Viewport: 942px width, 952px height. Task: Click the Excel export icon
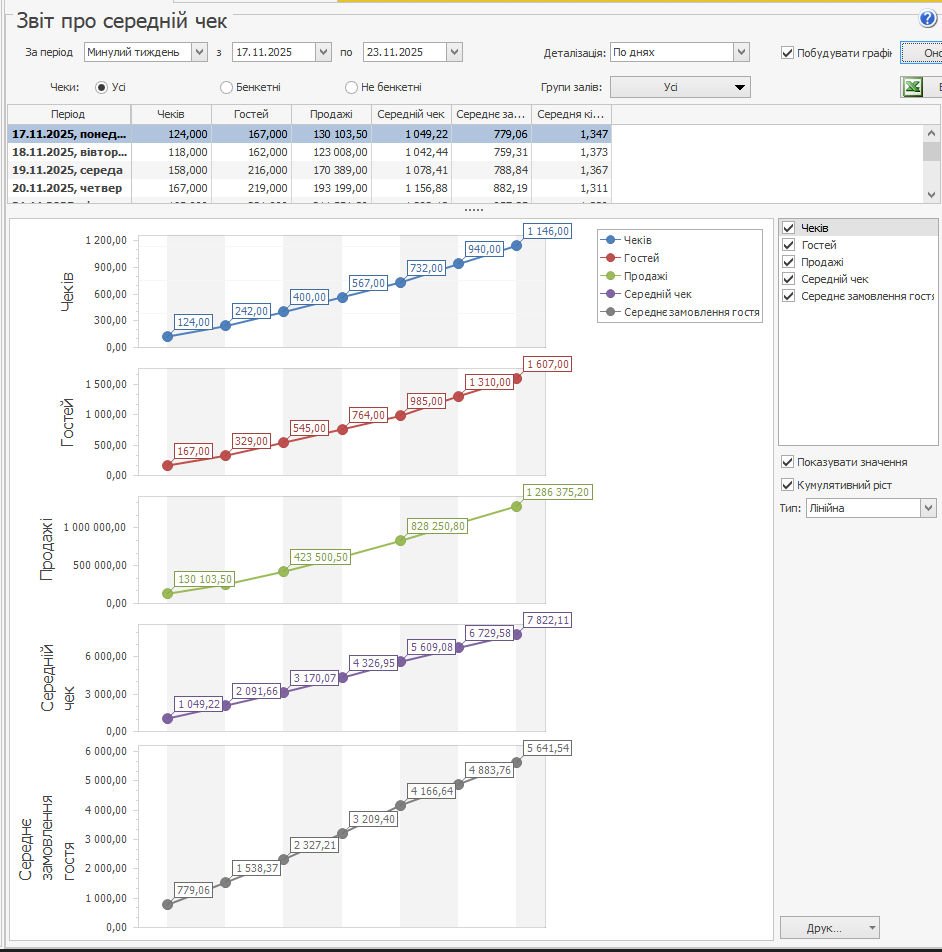point(912,87)
